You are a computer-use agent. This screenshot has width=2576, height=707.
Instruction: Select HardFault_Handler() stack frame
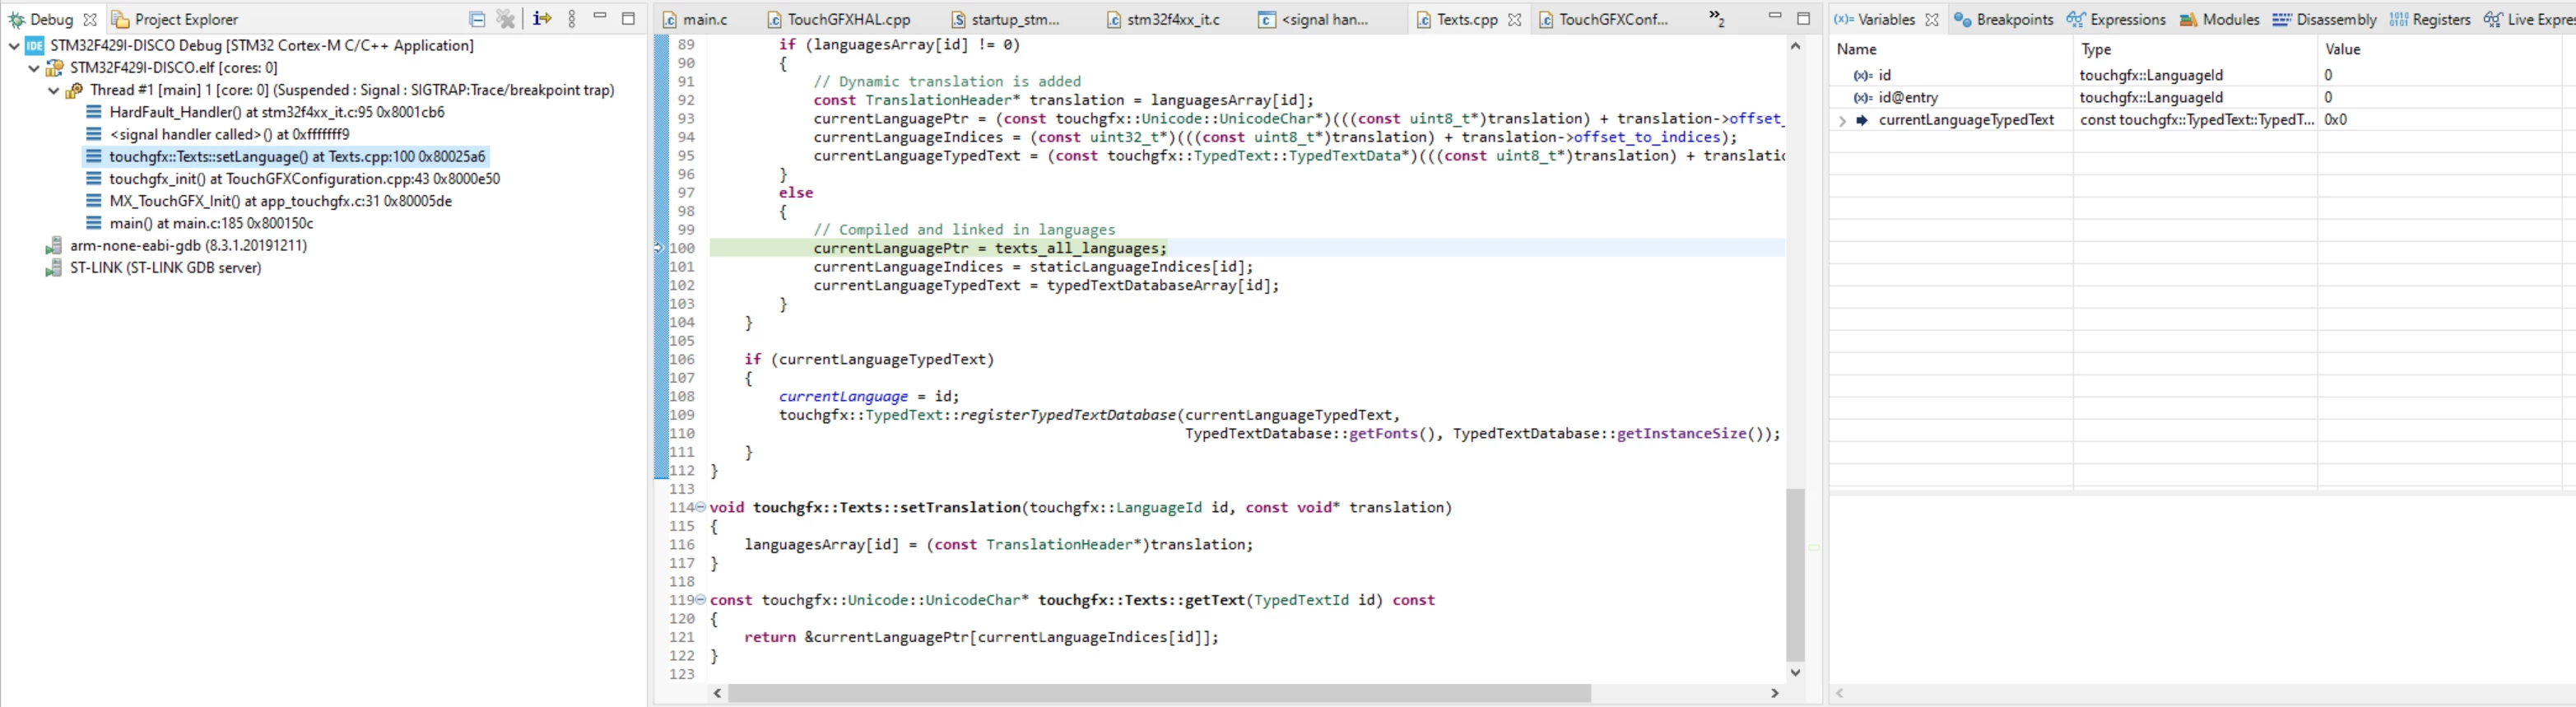(x=277, y=112)
